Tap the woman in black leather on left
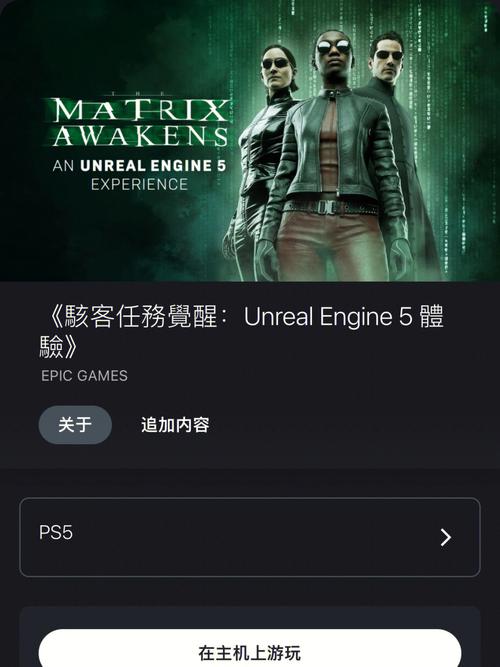 [266, 162]
